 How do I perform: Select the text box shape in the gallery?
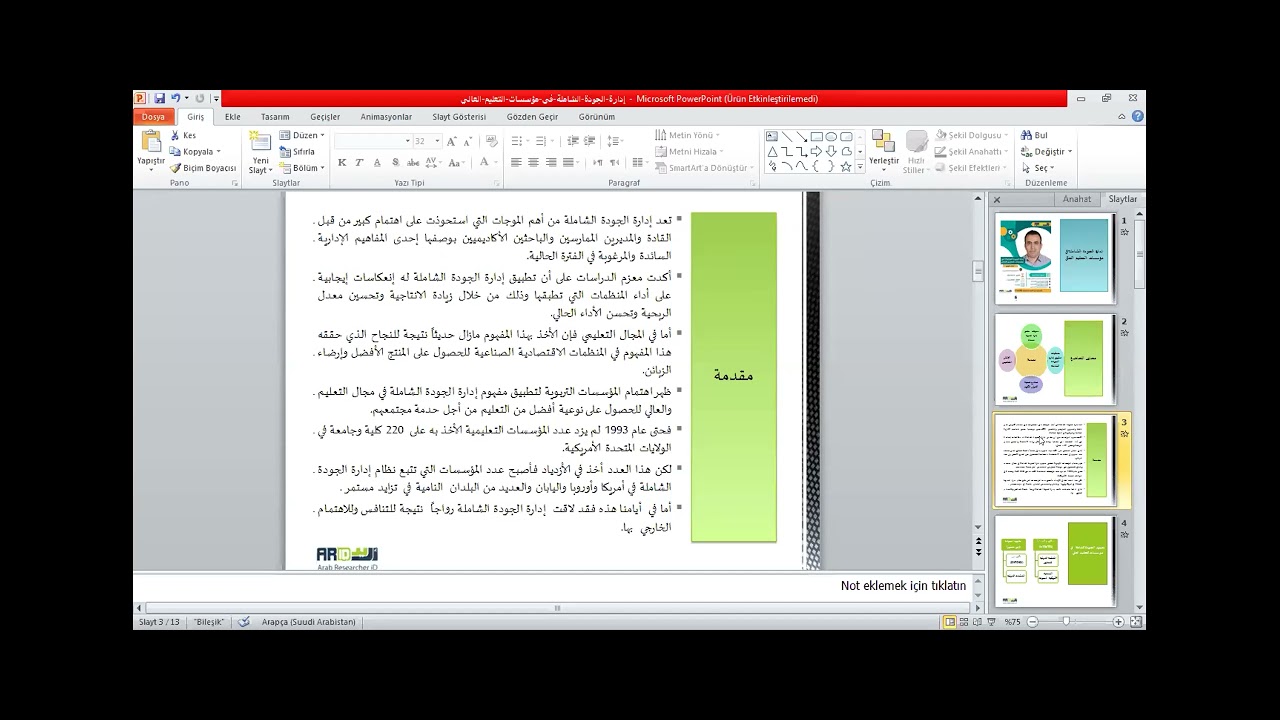click(772, 136)
